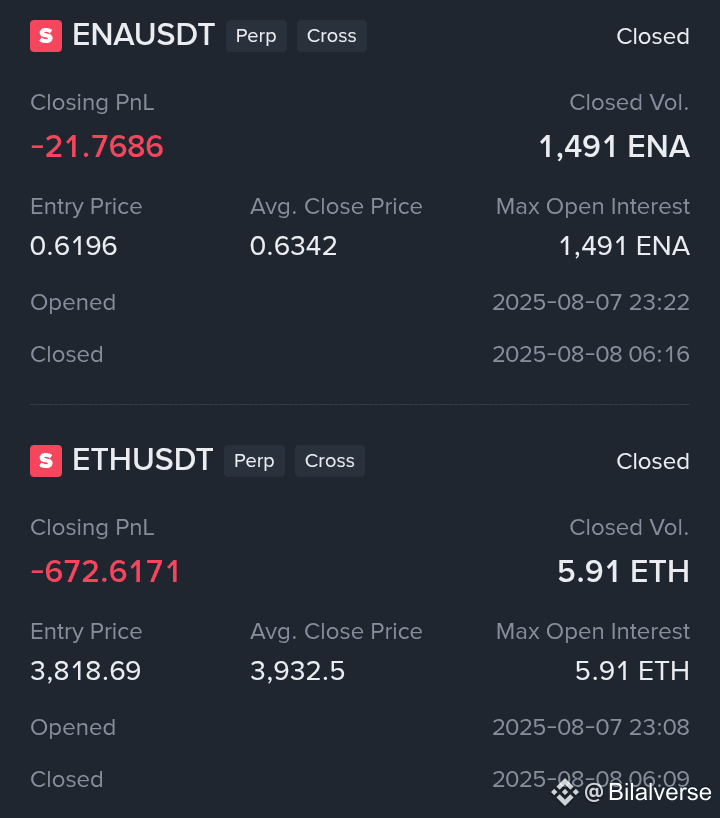
Task: Click the Perp tag next to ETHUSDT
Action: (254, 461)
